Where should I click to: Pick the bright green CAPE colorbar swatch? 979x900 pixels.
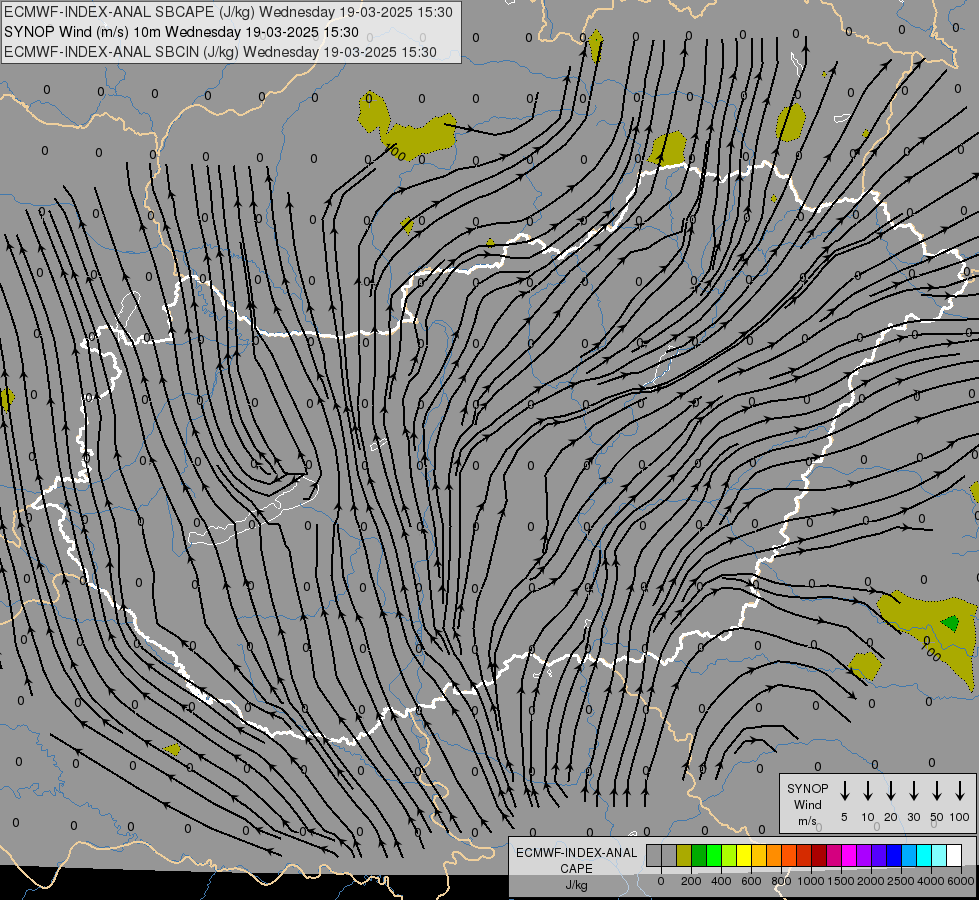tap(714, 855)
